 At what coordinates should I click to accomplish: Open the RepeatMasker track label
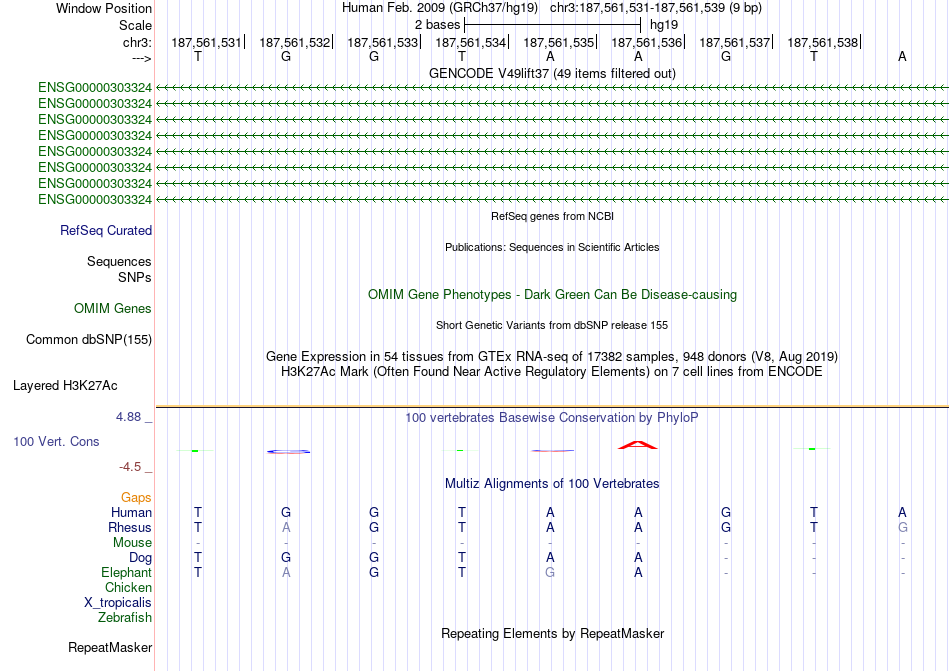coord(110,648)
